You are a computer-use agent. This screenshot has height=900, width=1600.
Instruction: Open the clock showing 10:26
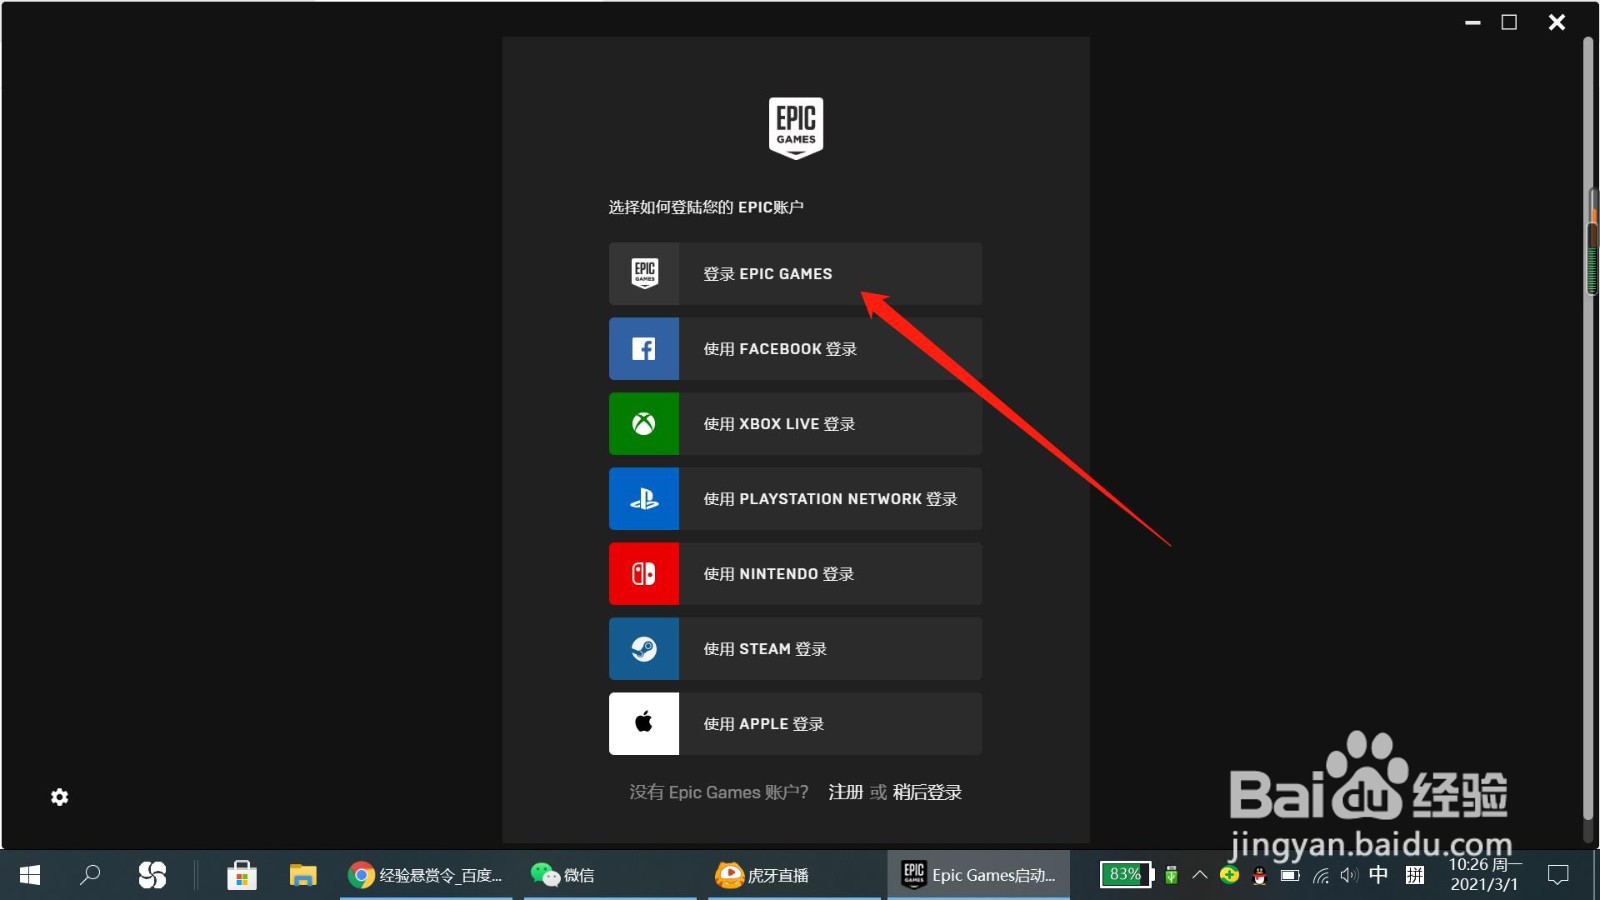click(1485, 875)
